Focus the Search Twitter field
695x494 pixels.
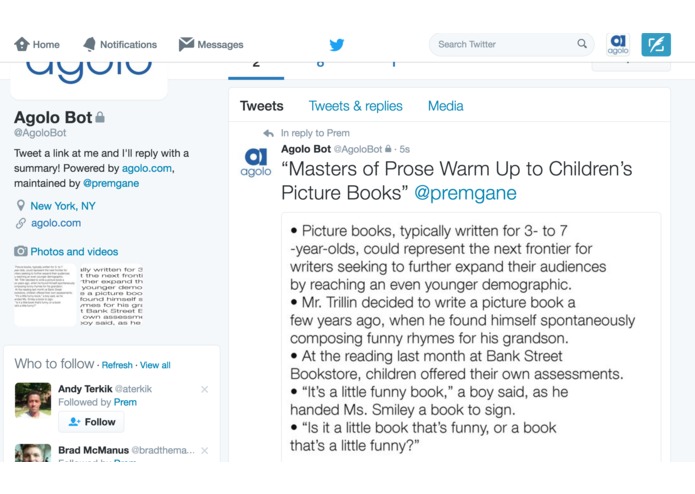coord(511,44)
